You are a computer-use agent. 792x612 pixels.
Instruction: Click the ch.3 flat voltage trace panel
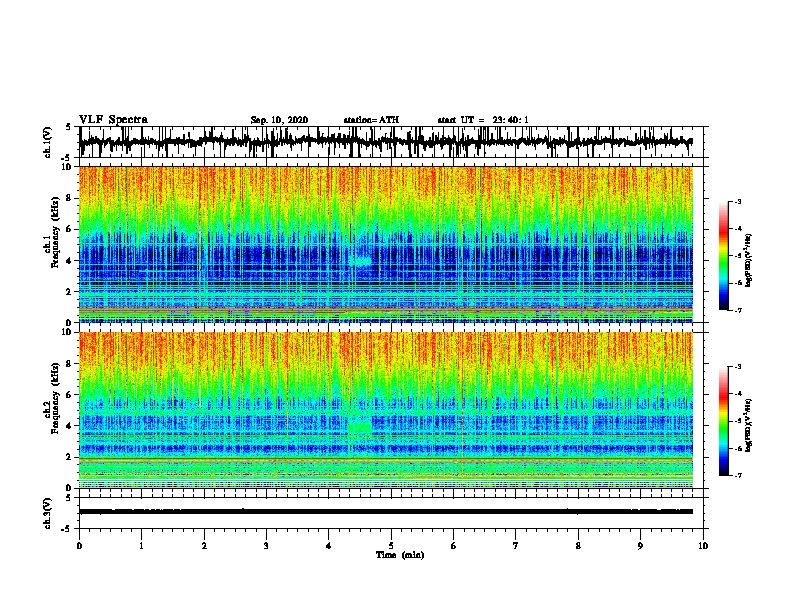(x=391, y=513)
